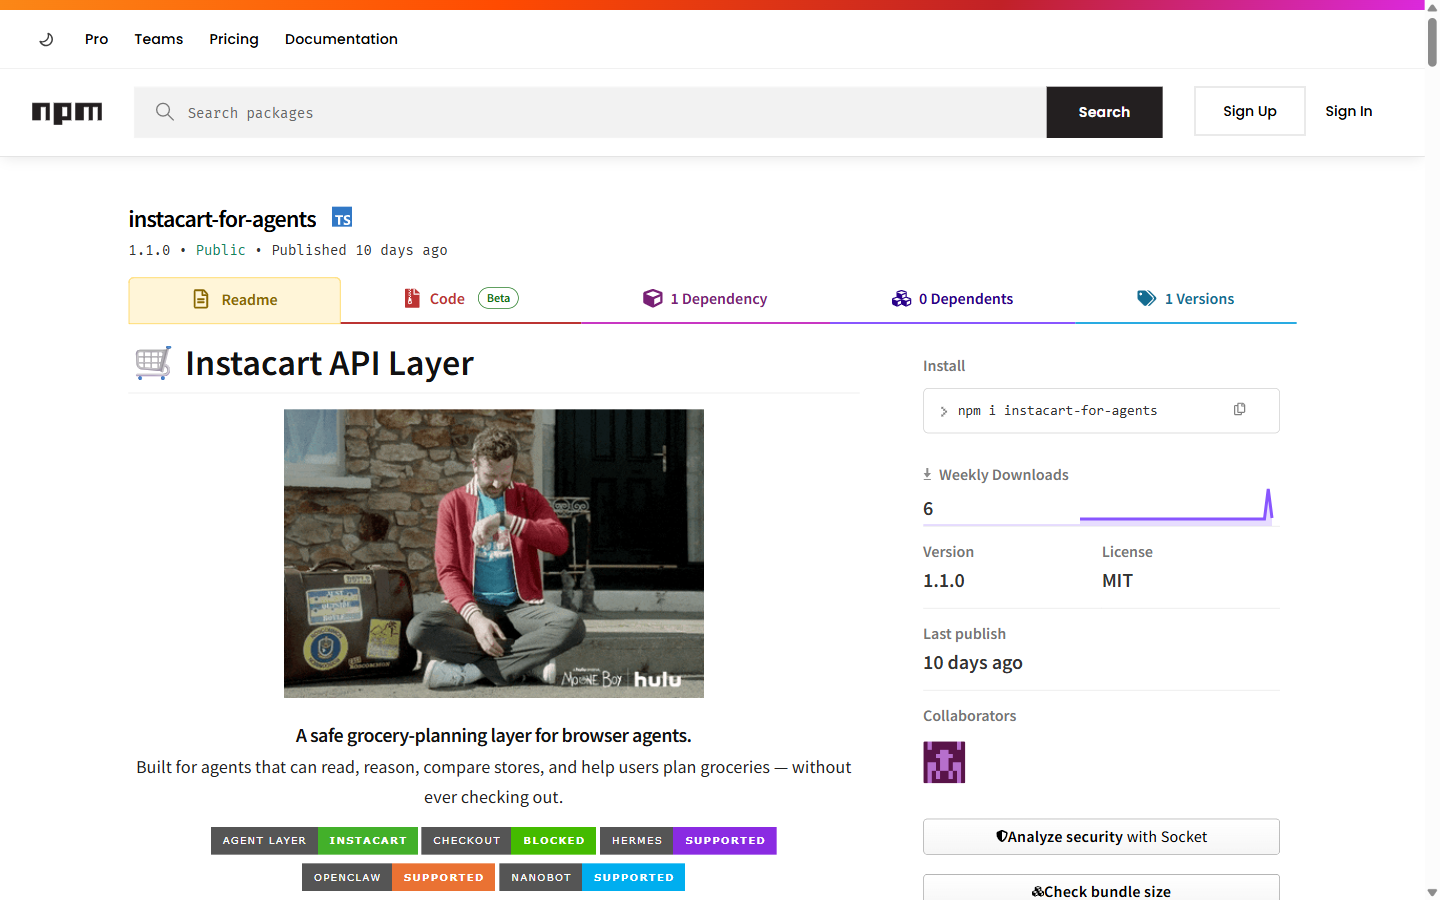Click the Beta pill on the Code tab
The height and width of the screenshot is (900, 1440).
point(498,298)
